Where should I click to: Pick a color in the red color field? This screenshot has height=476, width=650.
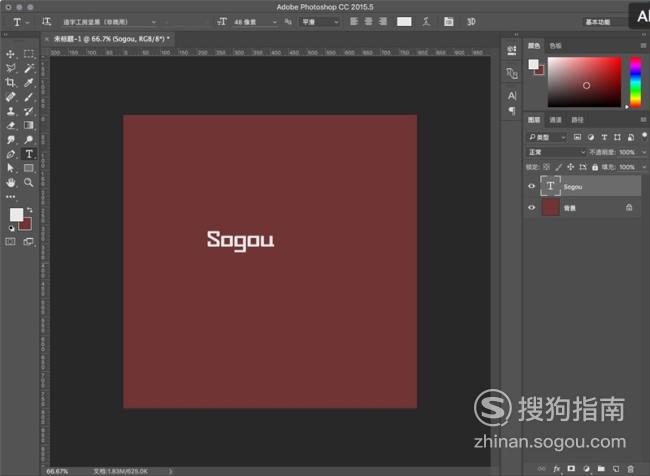(x=585, y=82)
